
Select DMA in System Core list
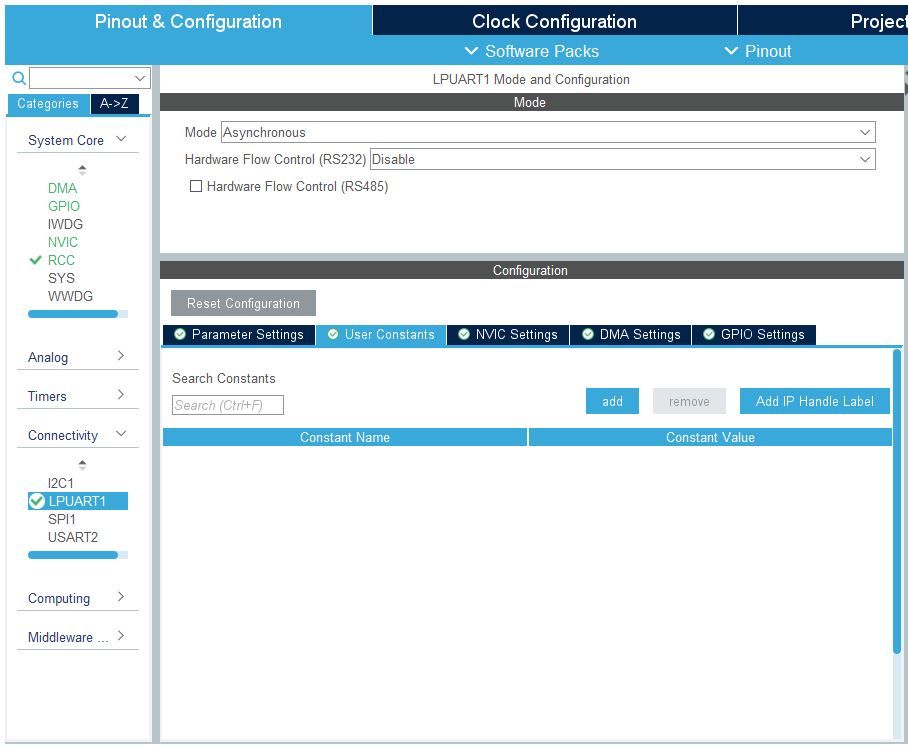pos(63,188)
